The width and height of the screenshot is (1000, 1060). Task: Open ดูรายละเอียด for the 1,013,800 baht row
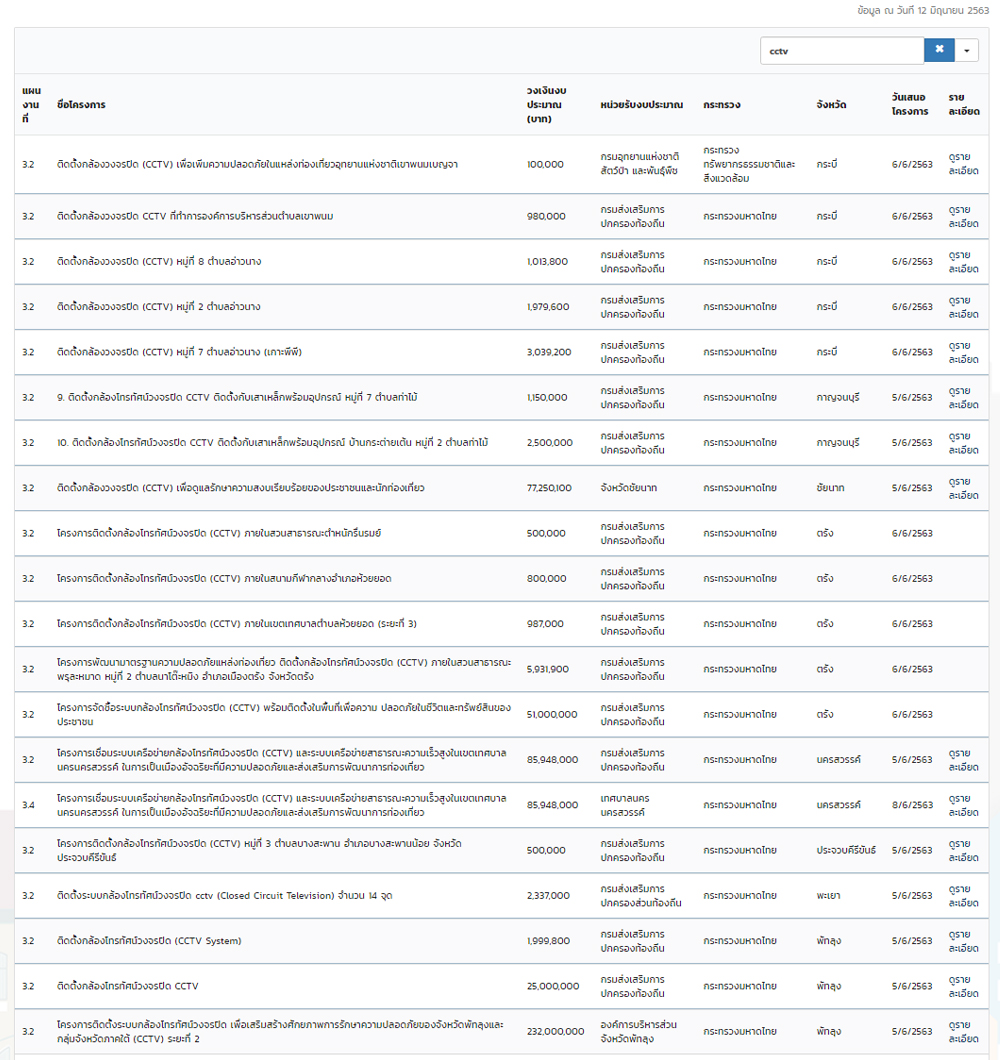[964, 261]
